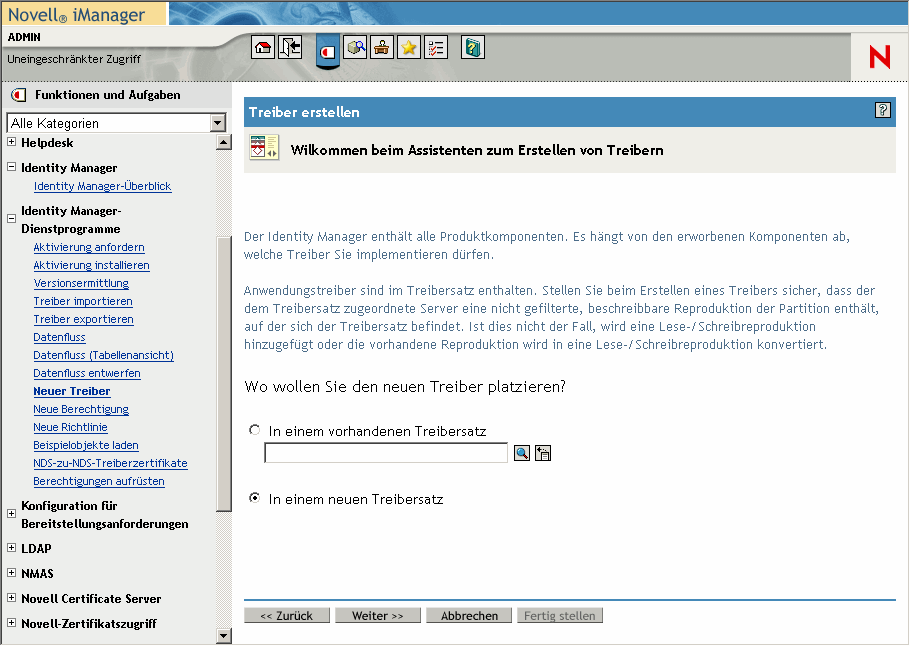Click the Help book icon in the toolbar
Screen dimensions: 910x646
coord(472,47)
